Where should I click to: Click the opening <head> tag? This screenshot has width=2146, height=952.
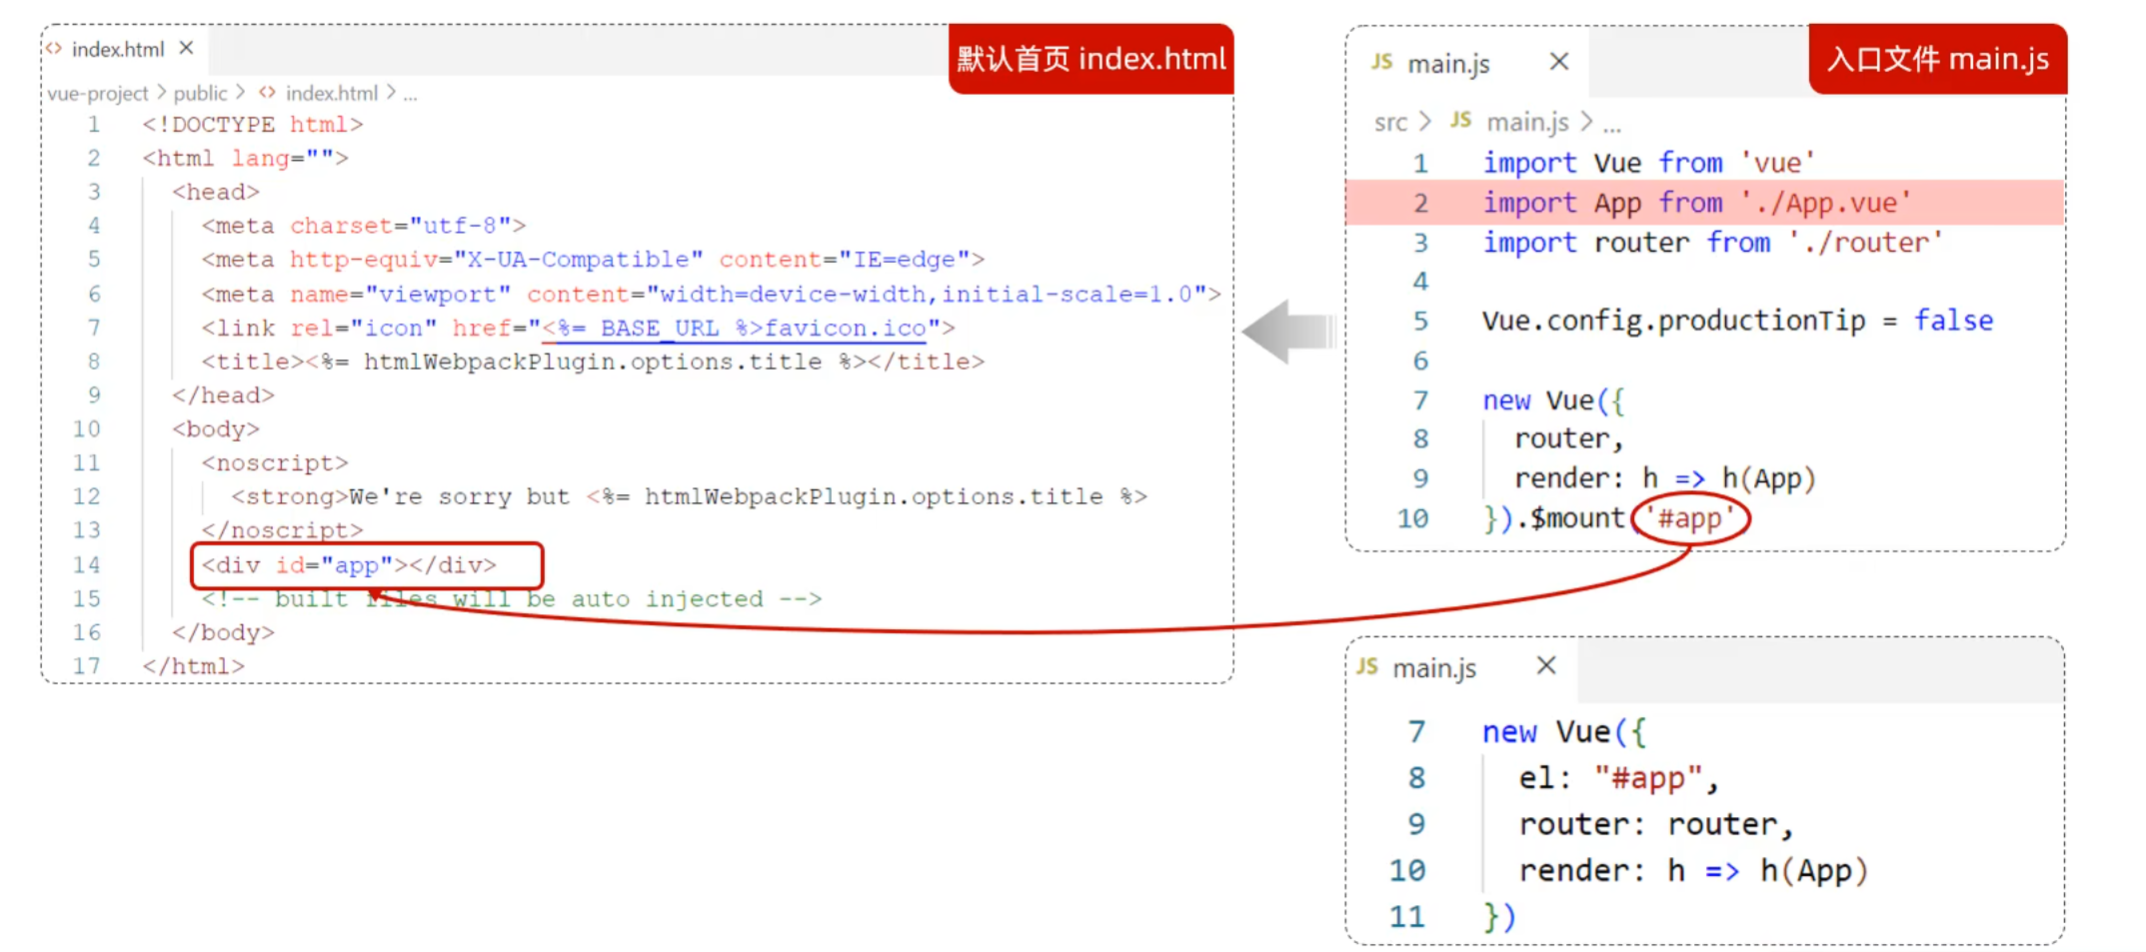pos(216,192)
